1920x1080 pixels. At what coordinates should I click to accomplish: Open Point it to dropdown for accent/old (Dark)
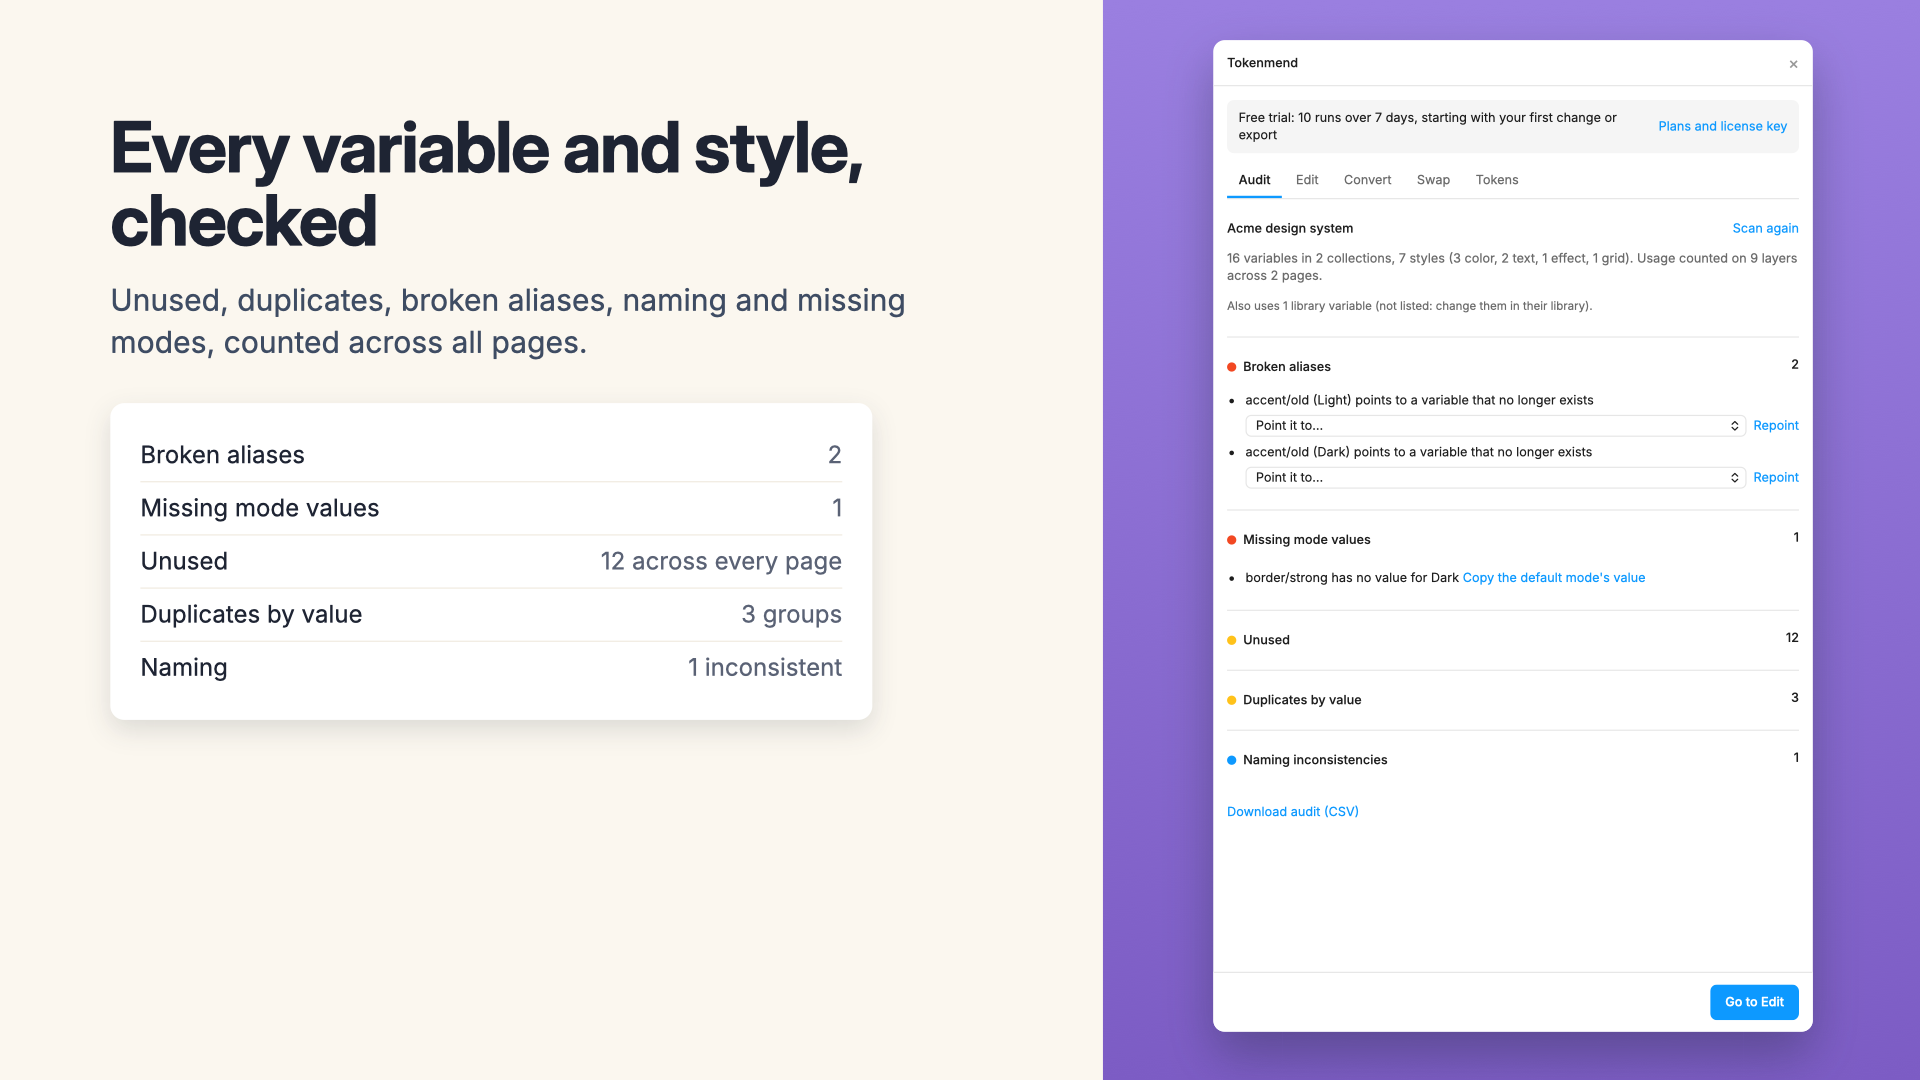tap(1495, 478)
